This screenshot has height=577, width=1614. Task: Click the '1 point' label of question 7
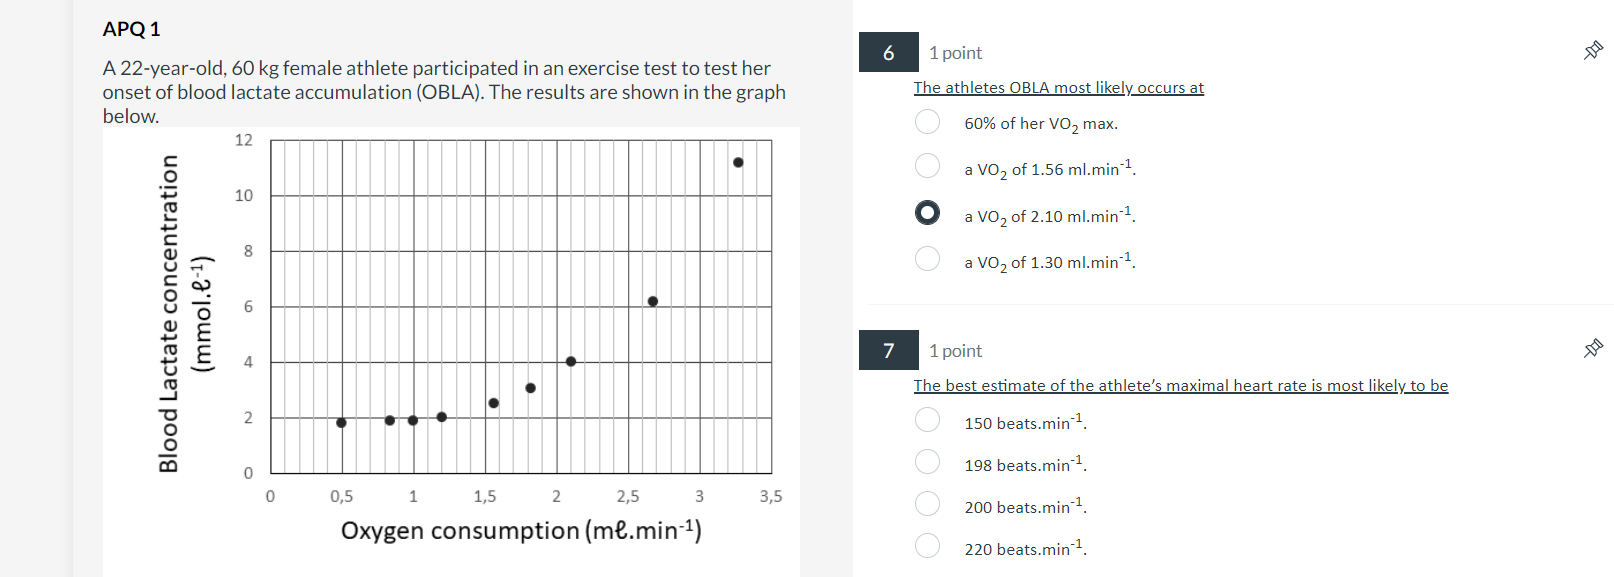coord(954,350)
